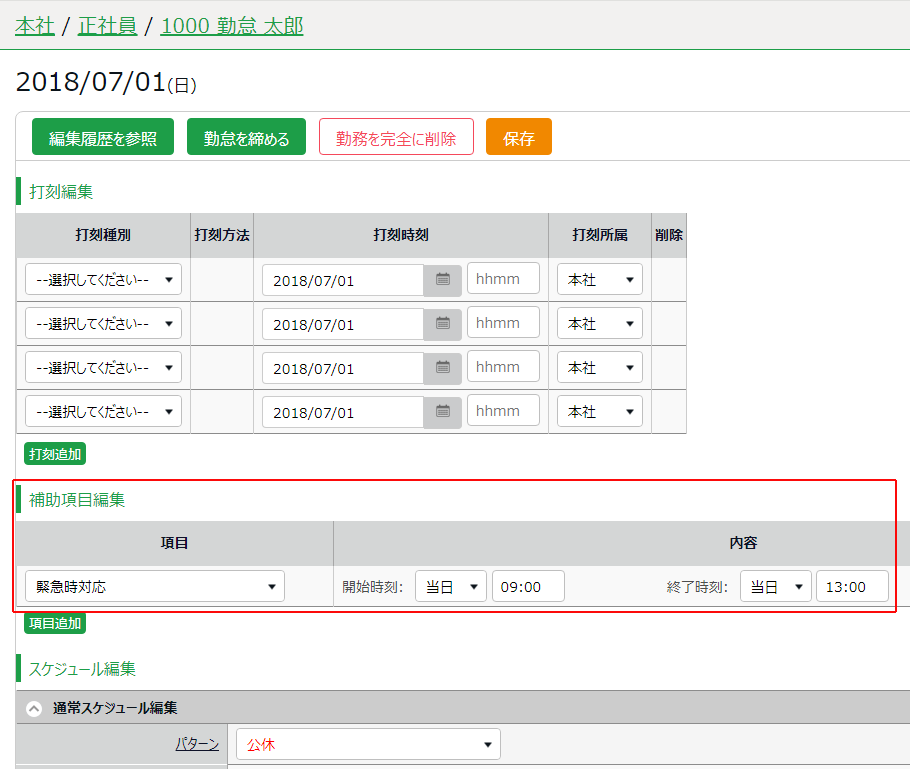Open 本社 breadcrumb link
This screenshot has height=769, width=910.
(35, 26)
